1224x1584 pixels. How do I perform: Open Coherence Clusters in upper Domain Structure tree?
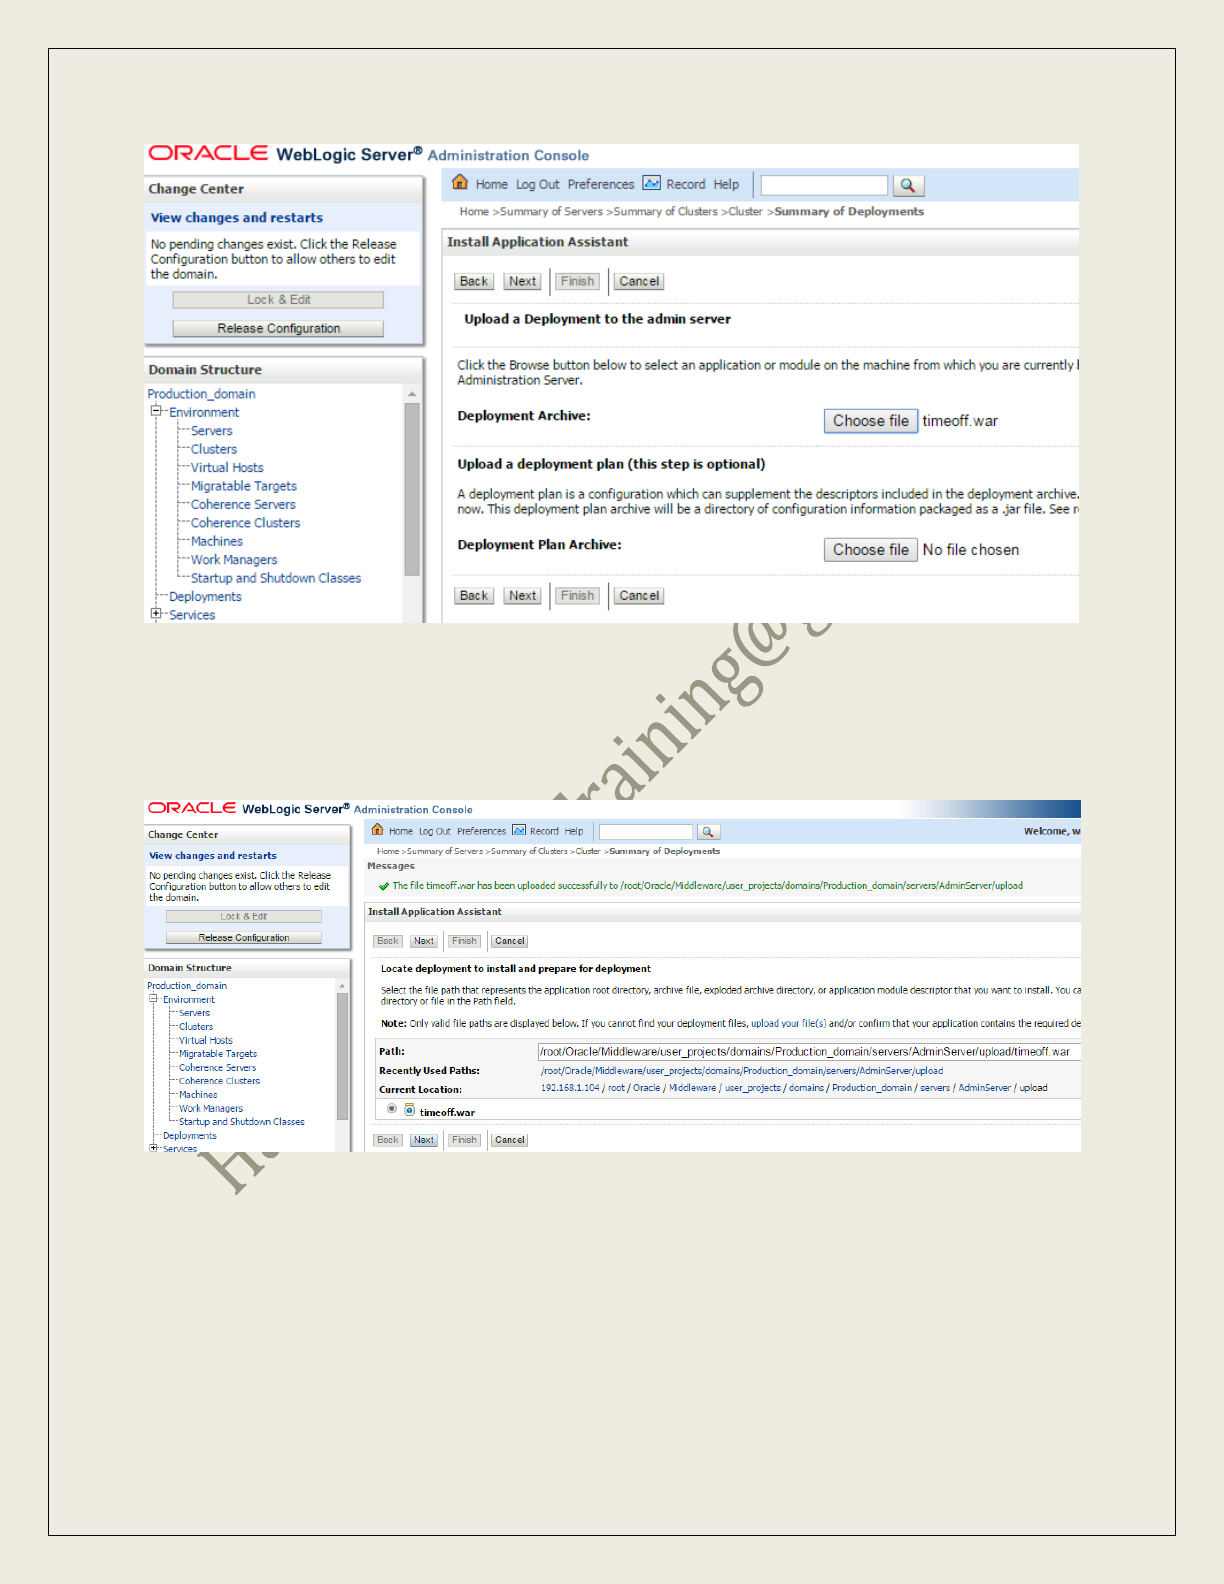[x=245, y=523]
